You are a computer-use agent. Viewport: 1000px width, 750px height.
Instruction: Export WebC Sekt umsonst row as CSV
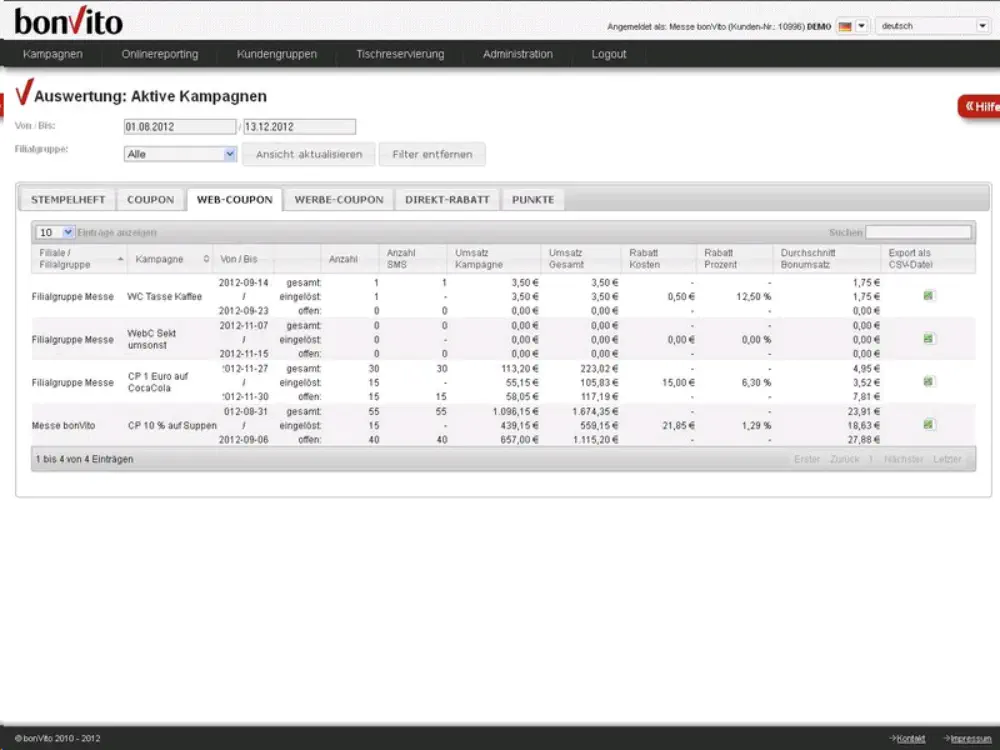929,339
